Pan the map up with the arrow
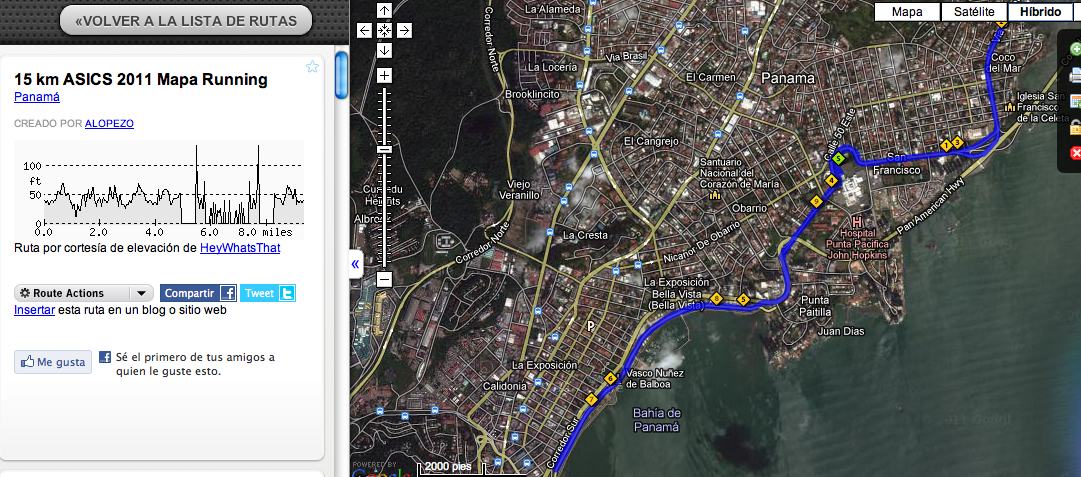This screenshot has height=477, width=1081. [x=384, y=11]
